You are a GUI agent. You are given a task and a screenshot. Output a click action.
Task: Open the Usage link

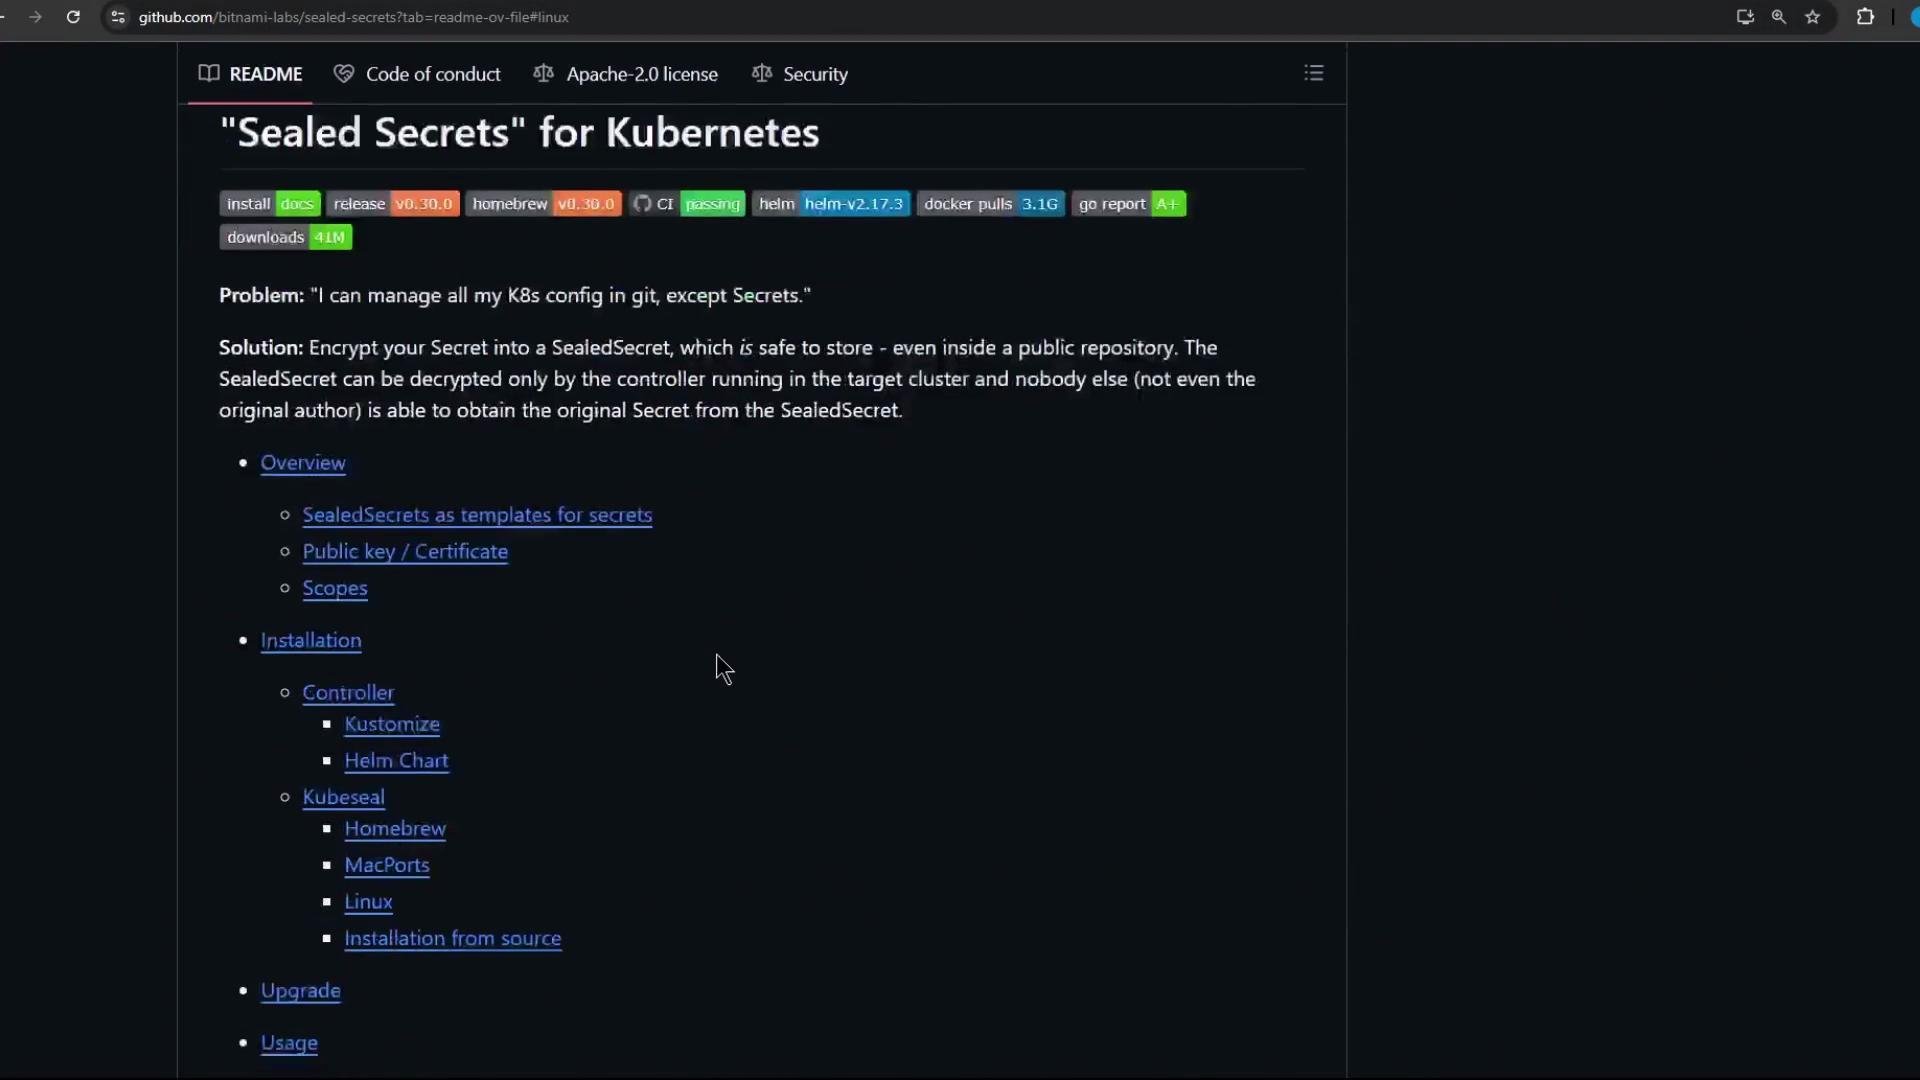(289, 1043)
